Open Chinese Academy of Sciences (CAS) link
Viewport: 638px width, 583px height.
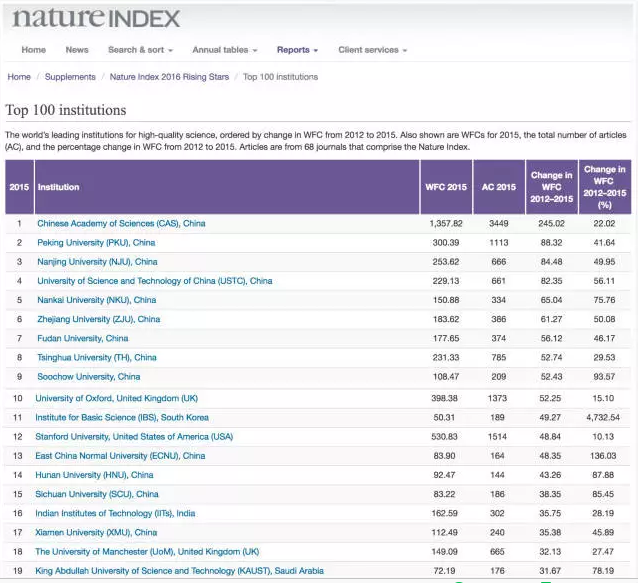pyautogui.click(x=121, y=223)
